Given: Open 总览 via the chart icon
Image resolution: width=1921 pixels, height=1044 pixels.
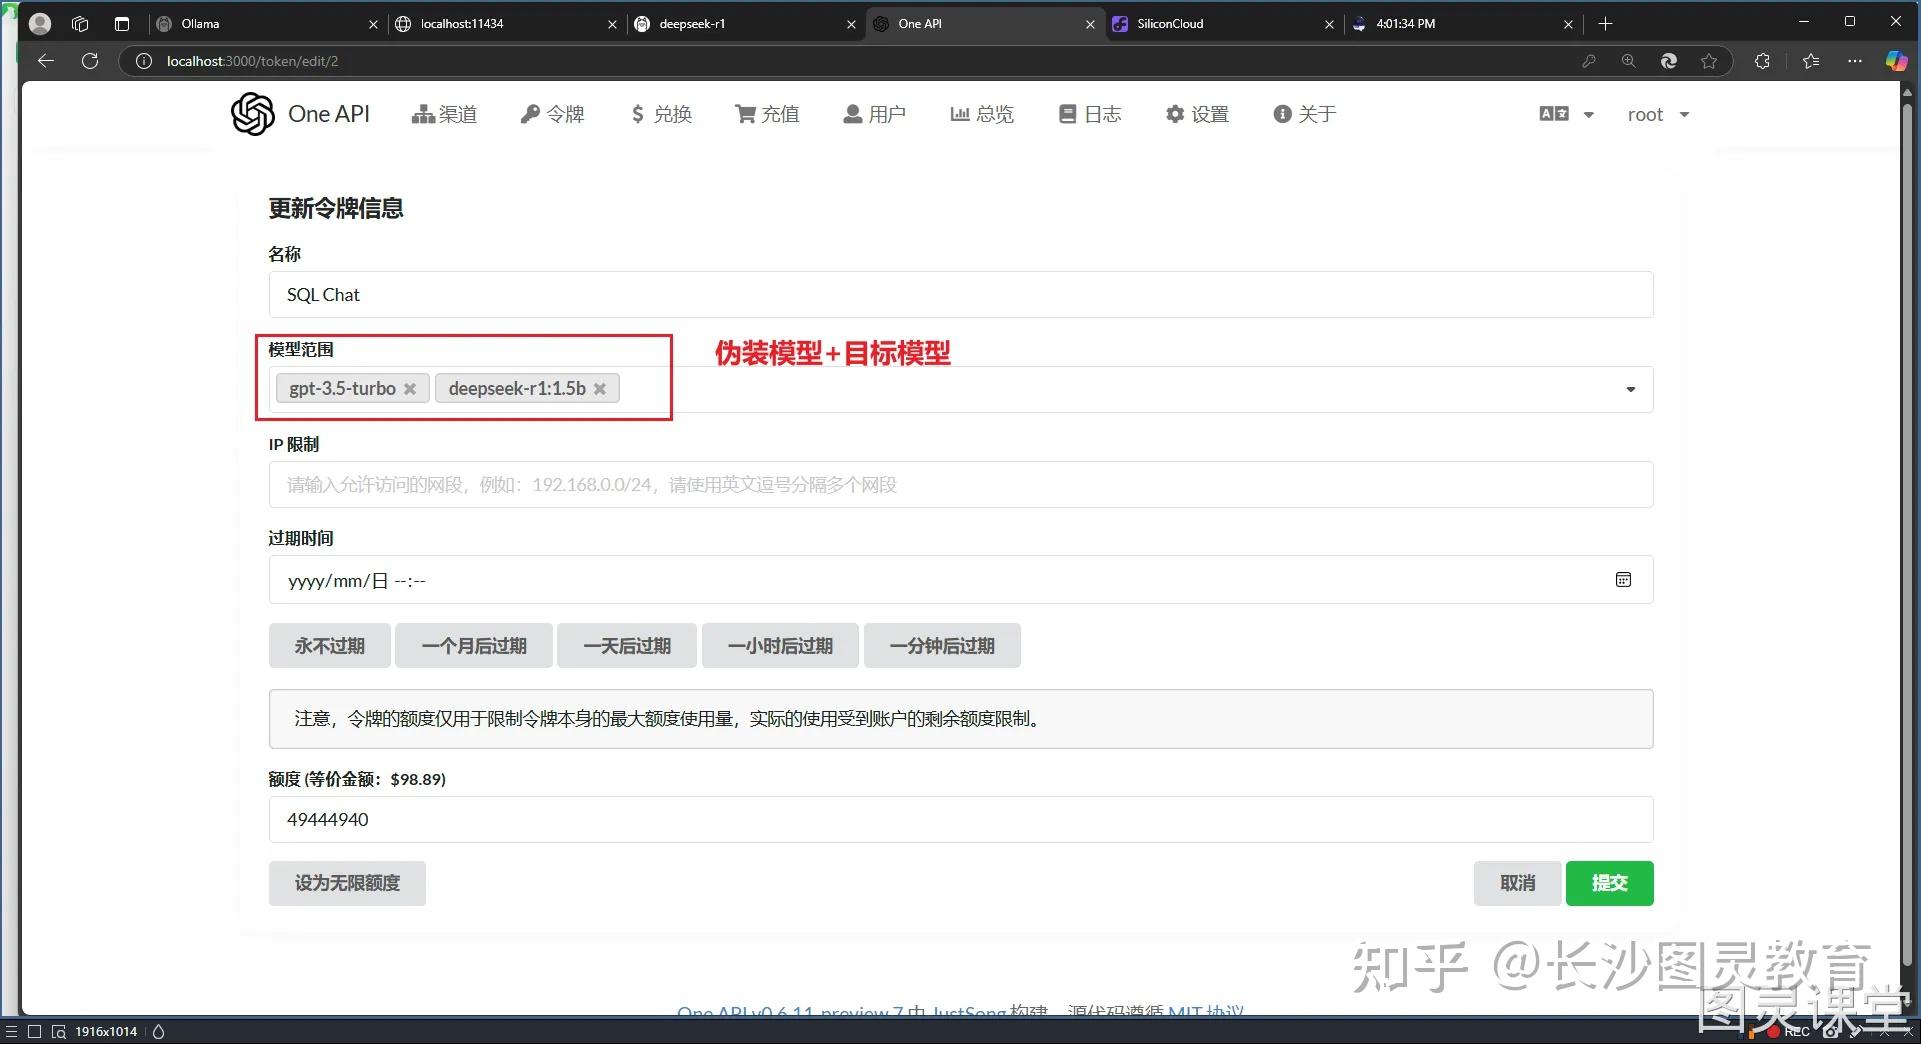Looking at the screenshot, I should point(957,114).
